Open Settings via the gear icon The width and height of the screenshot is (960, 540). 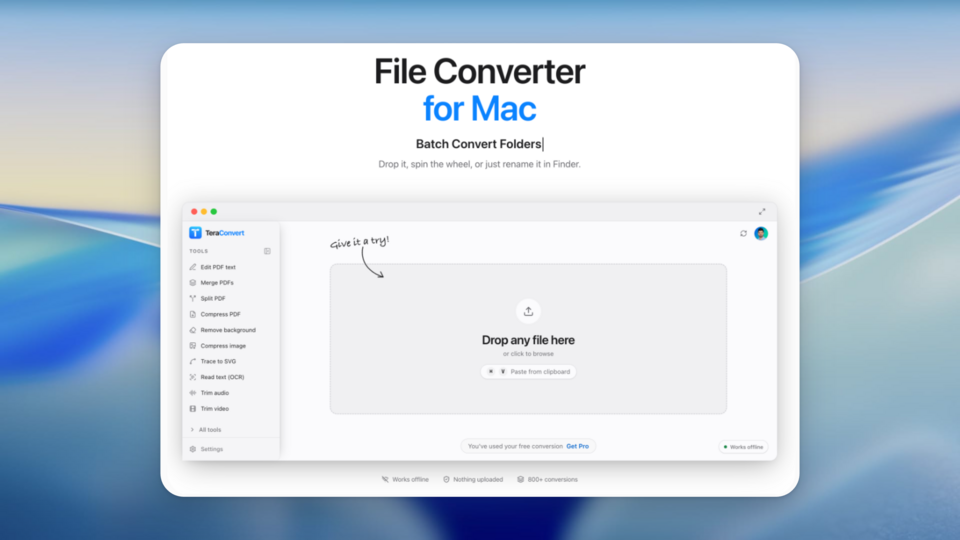[193, 449]
